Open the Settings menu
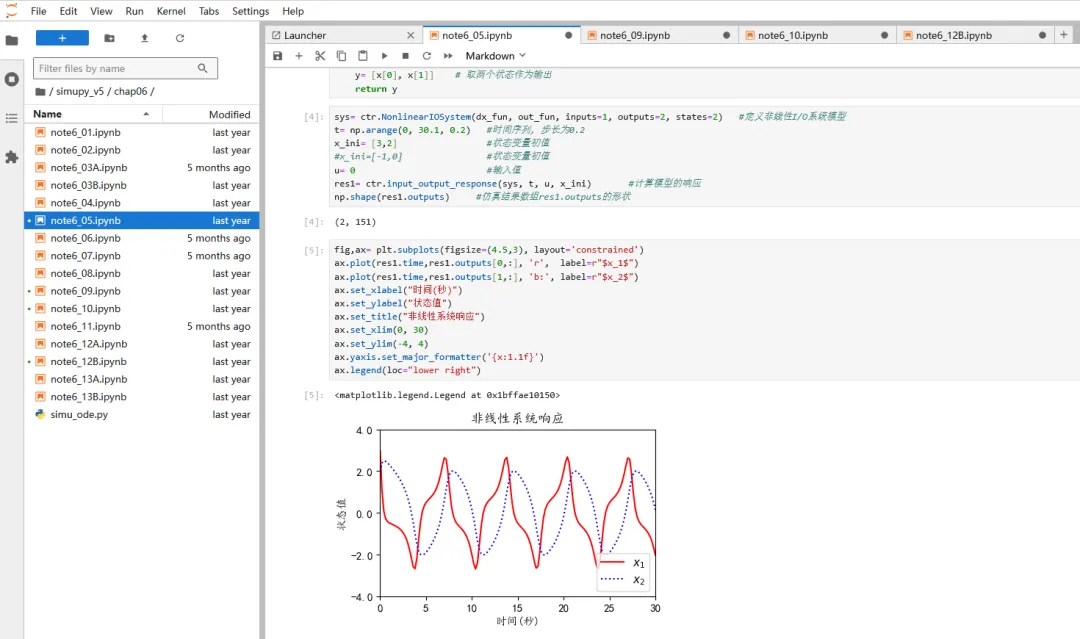This screenshot has height=639, width=1080. pyautogui.click(x=251, y=11)
